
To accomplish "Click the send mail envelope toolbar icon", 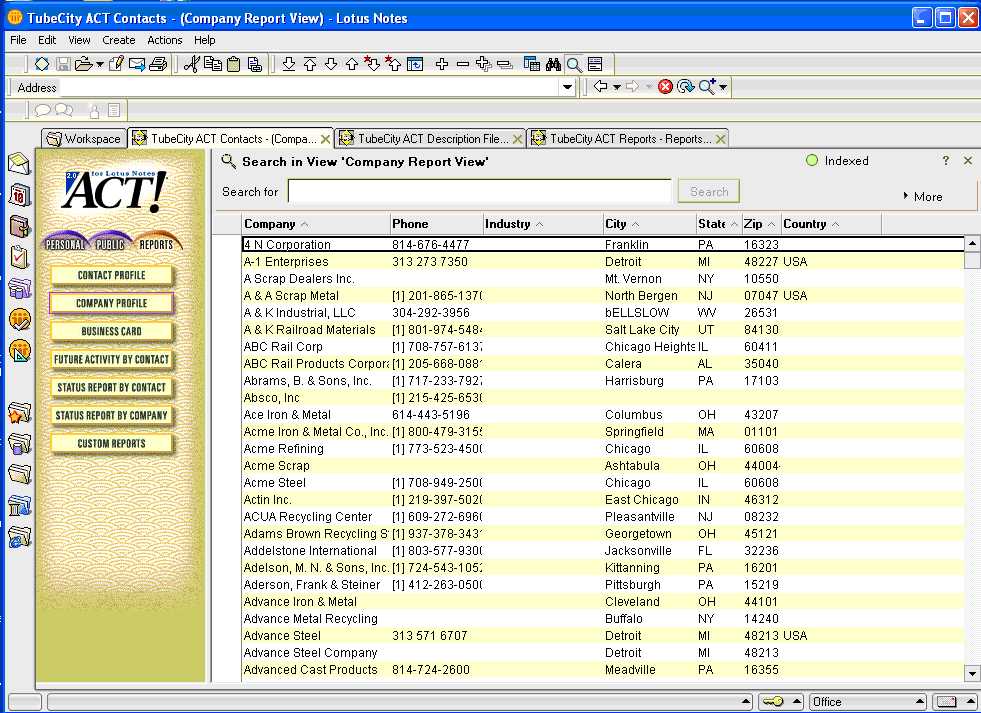I will pyautogui.click(x=137, y=64).
